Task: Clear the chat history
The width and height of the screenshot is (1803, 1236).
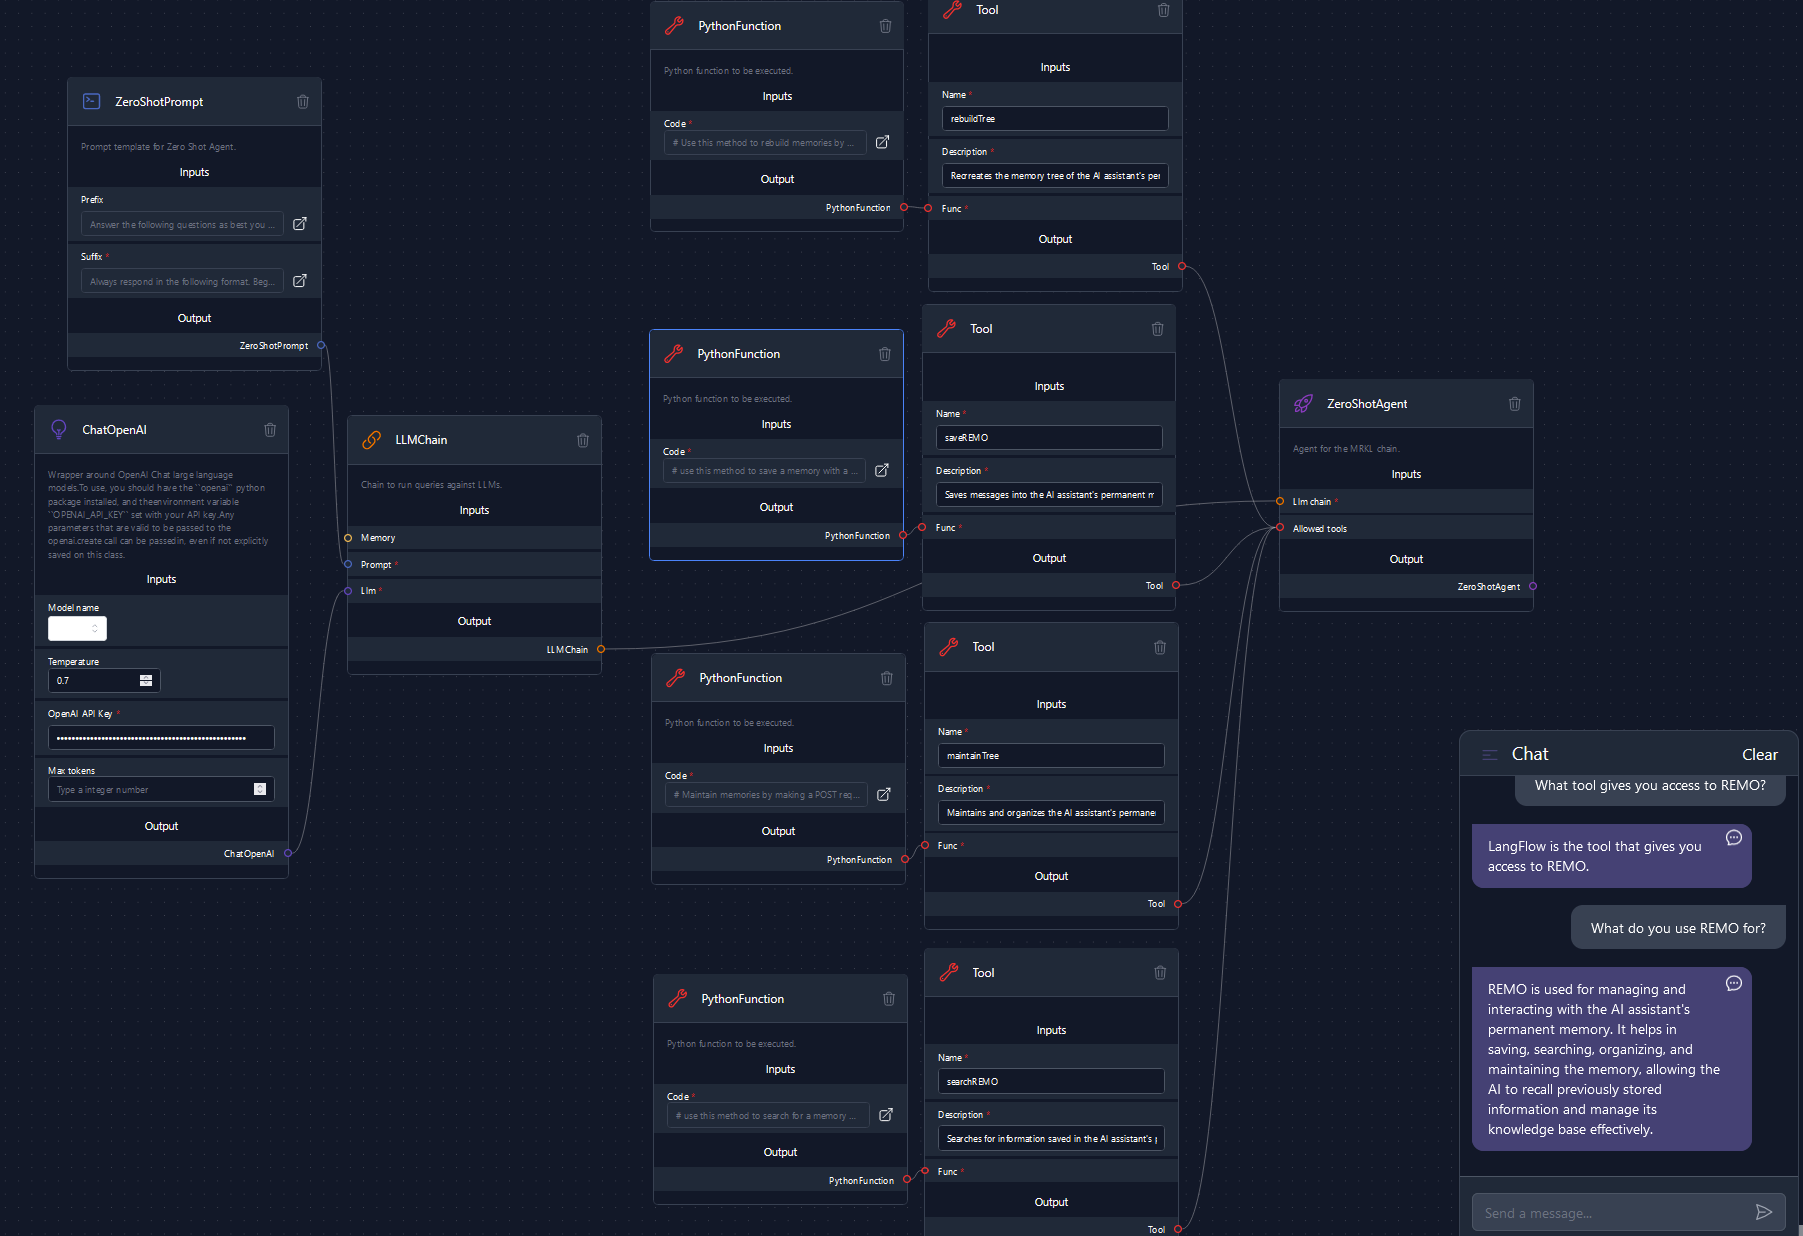Action: (x=1759, y=755)
